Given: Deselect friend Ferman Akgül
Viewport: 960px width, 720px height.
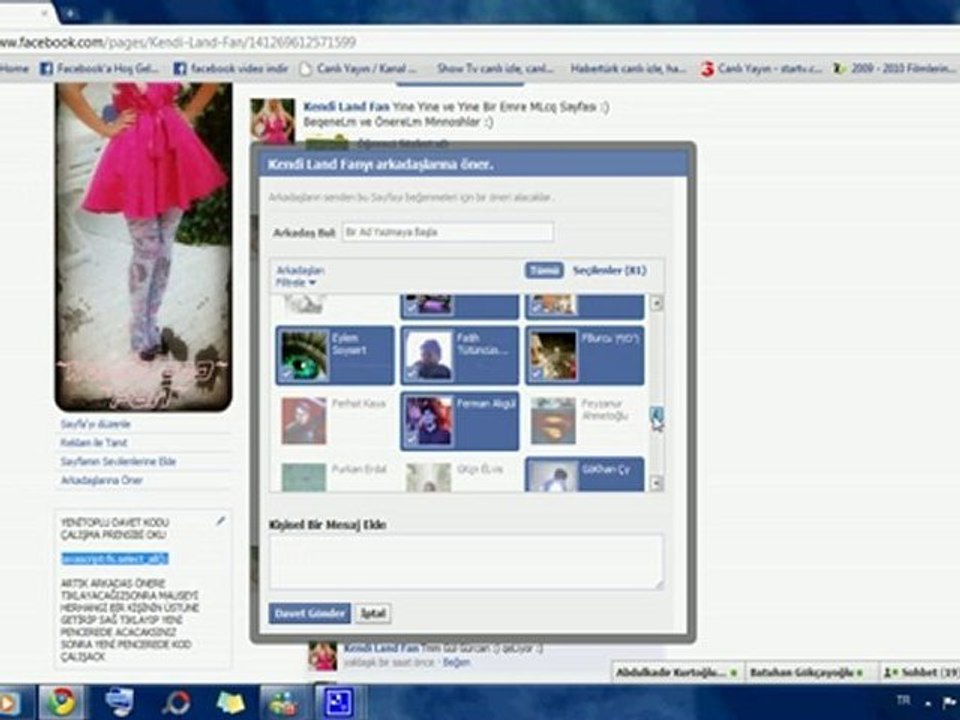Looking at the screenshot, I should (x=460, y=421).
